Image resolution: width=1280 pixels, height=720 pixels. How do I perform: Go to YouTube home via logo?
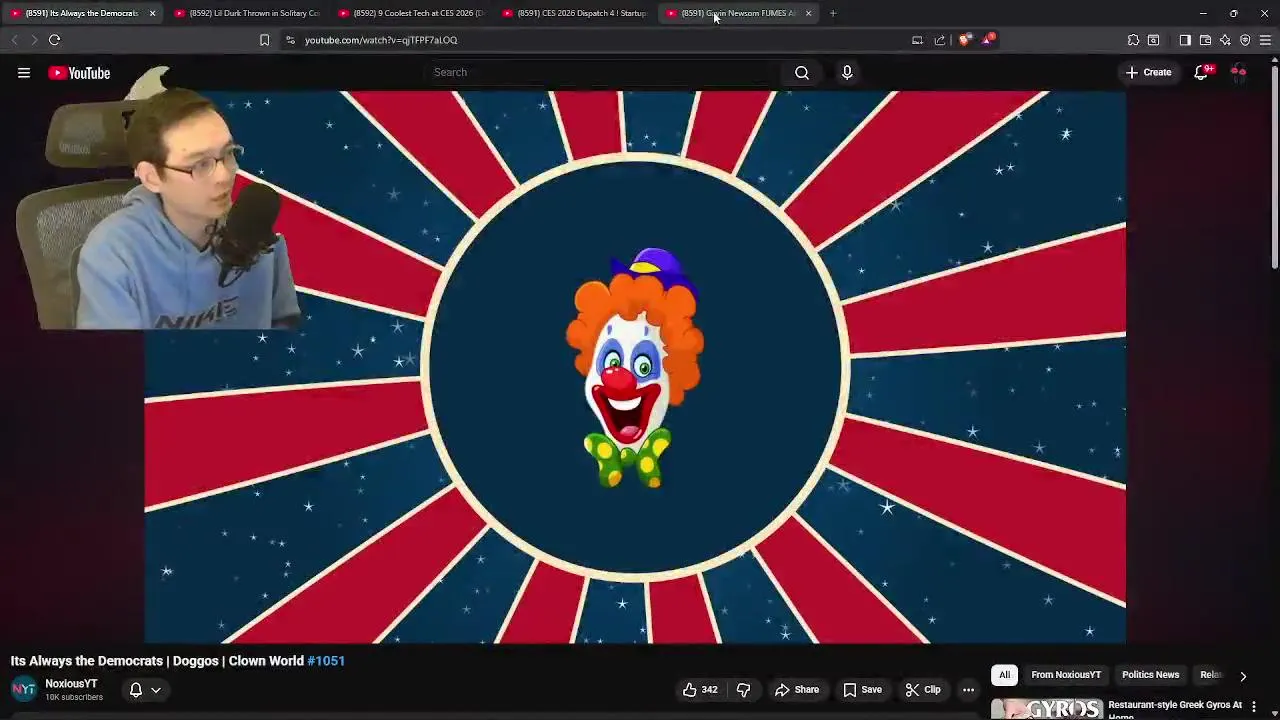(x=79, y=72)
